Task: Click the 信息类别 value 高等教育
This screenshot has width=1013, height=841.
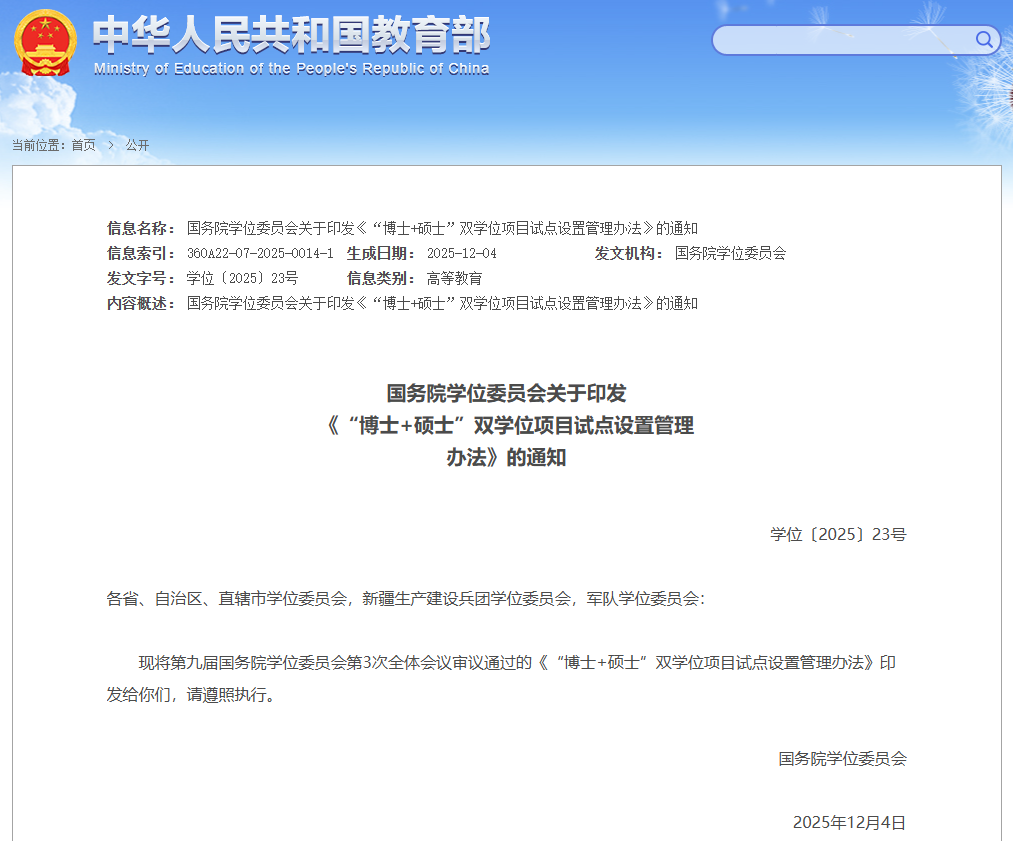Action: pos(454,278)
